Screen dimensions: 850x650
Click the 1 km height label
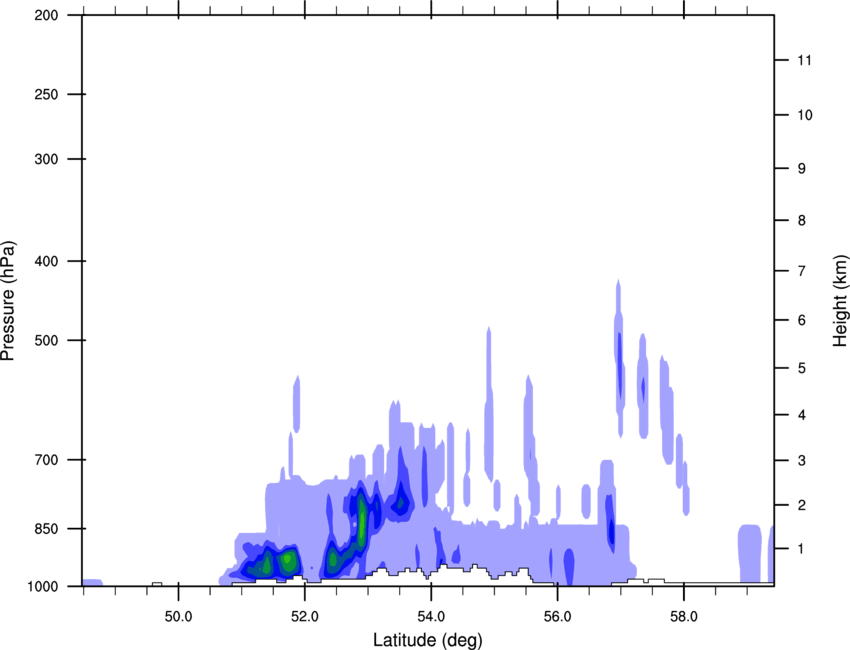click(802, 549)
